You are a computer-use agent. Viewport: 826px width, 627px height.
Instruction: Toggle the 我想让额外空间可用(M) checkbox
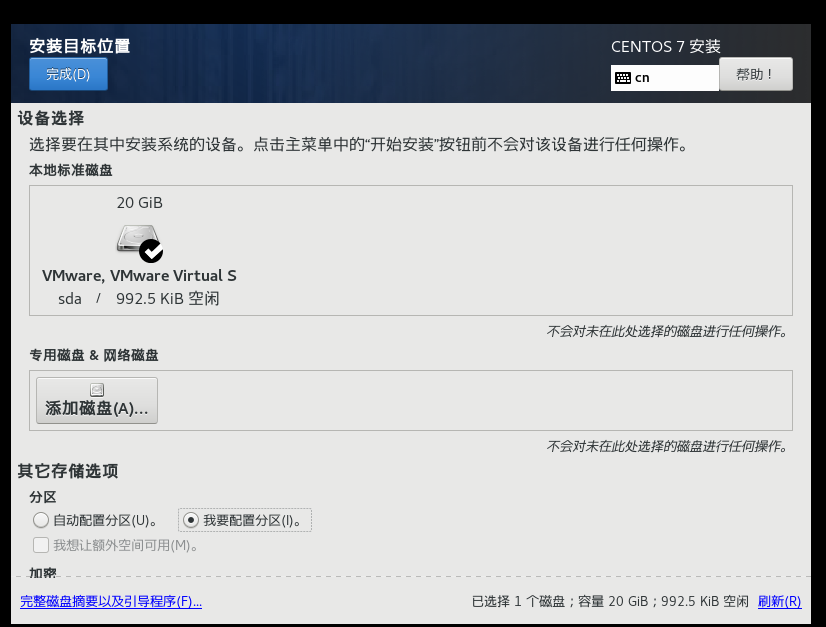pyautogui.click(x=41, y=545)
